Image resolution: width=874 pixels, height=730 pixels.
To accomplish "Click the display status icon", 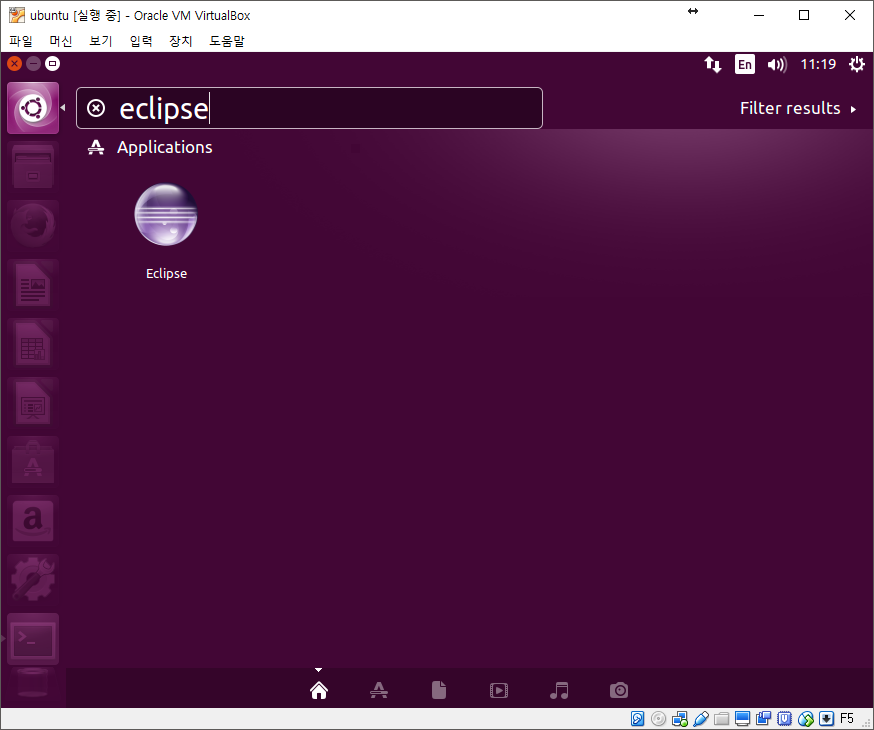I will pyautogui.click(x=742, y=719).
